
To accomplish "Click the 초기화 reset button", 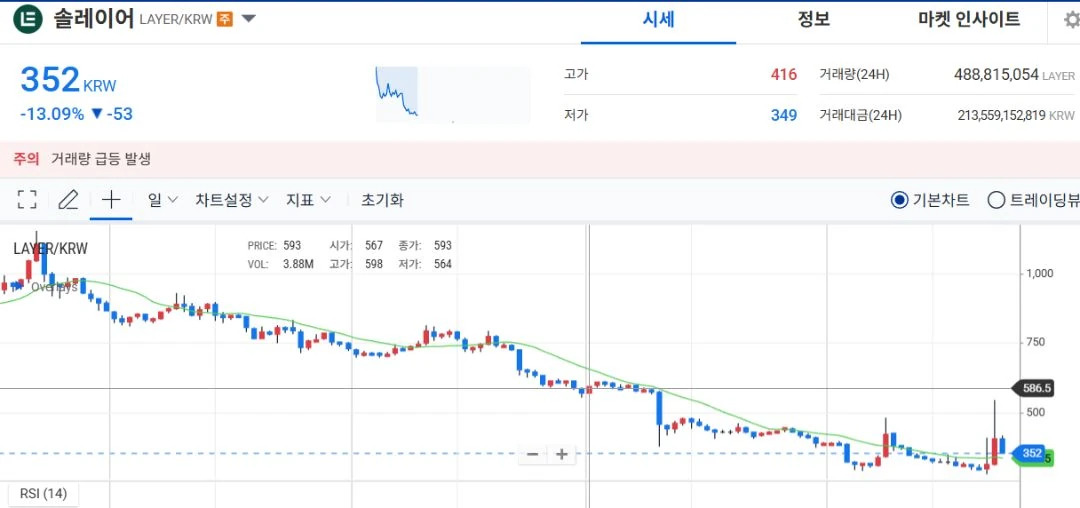I will click(382, 200).
